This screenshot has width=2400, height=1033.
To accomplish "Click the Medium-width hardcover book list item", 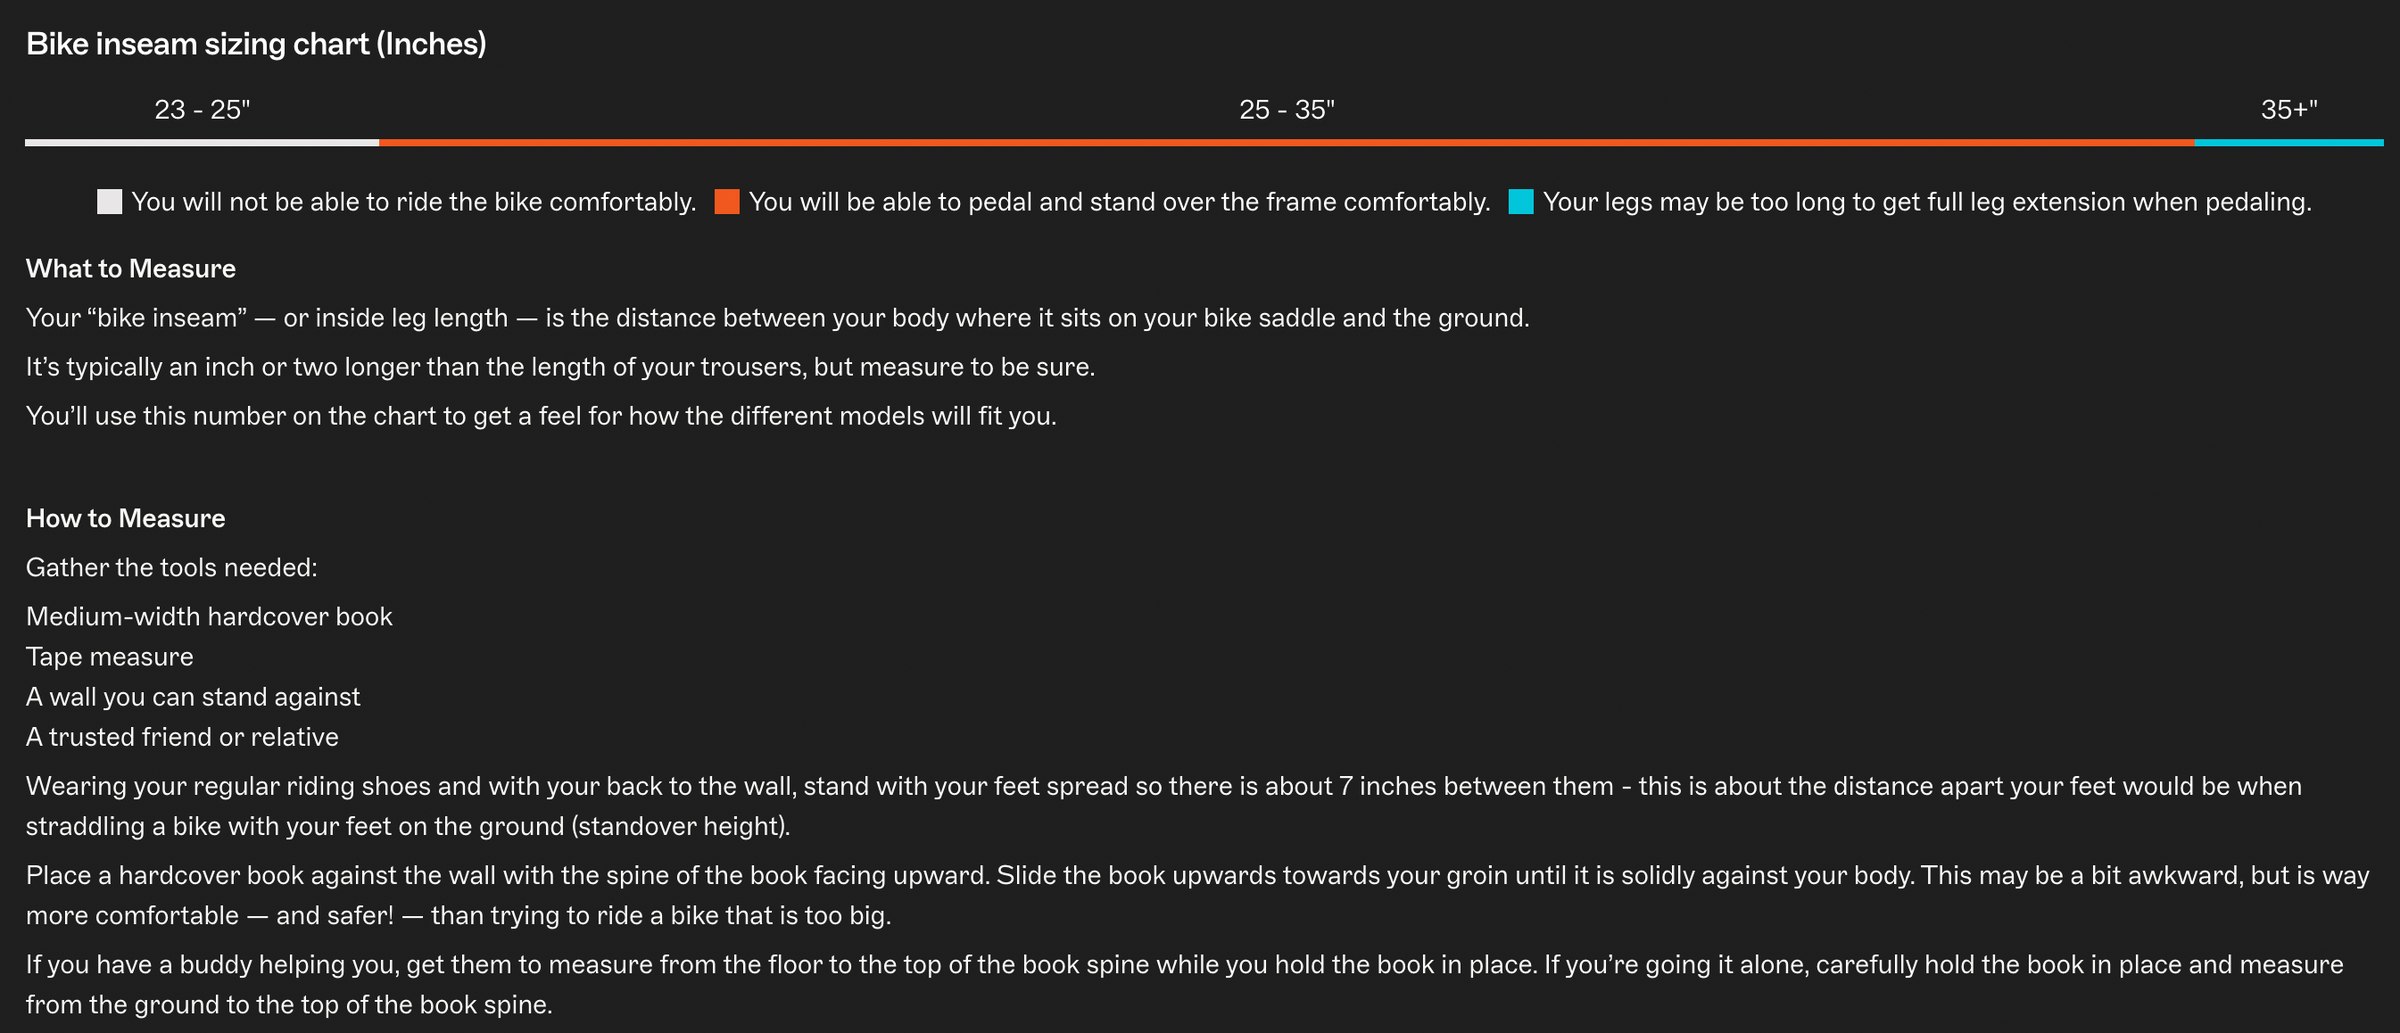I will pos(209,617).
